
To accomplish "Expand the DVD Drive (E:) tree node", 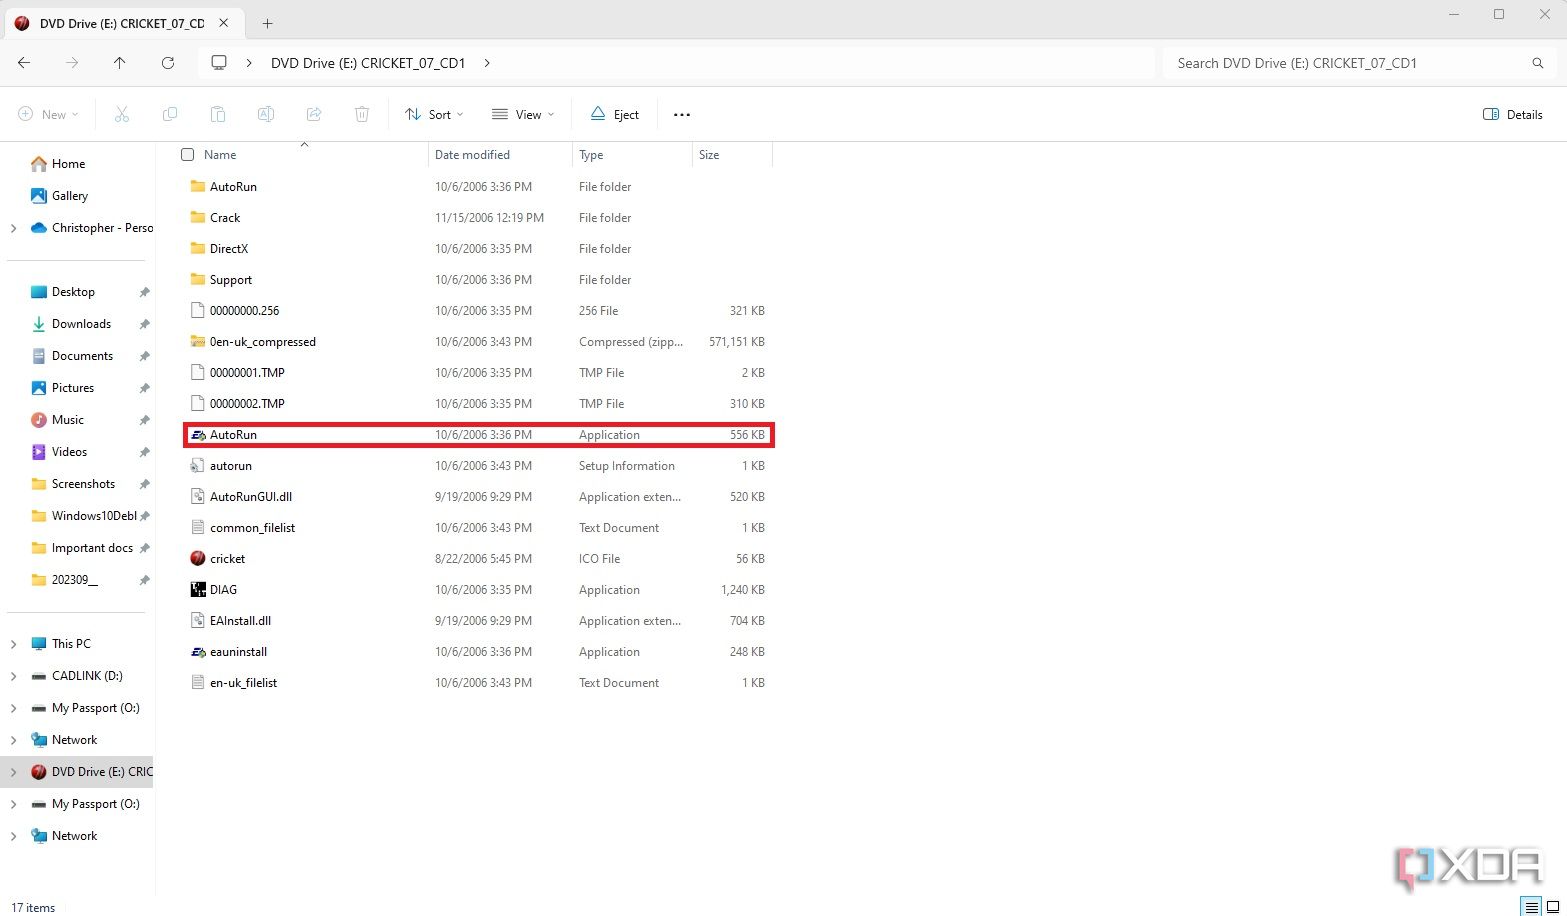I will (13, 772).
